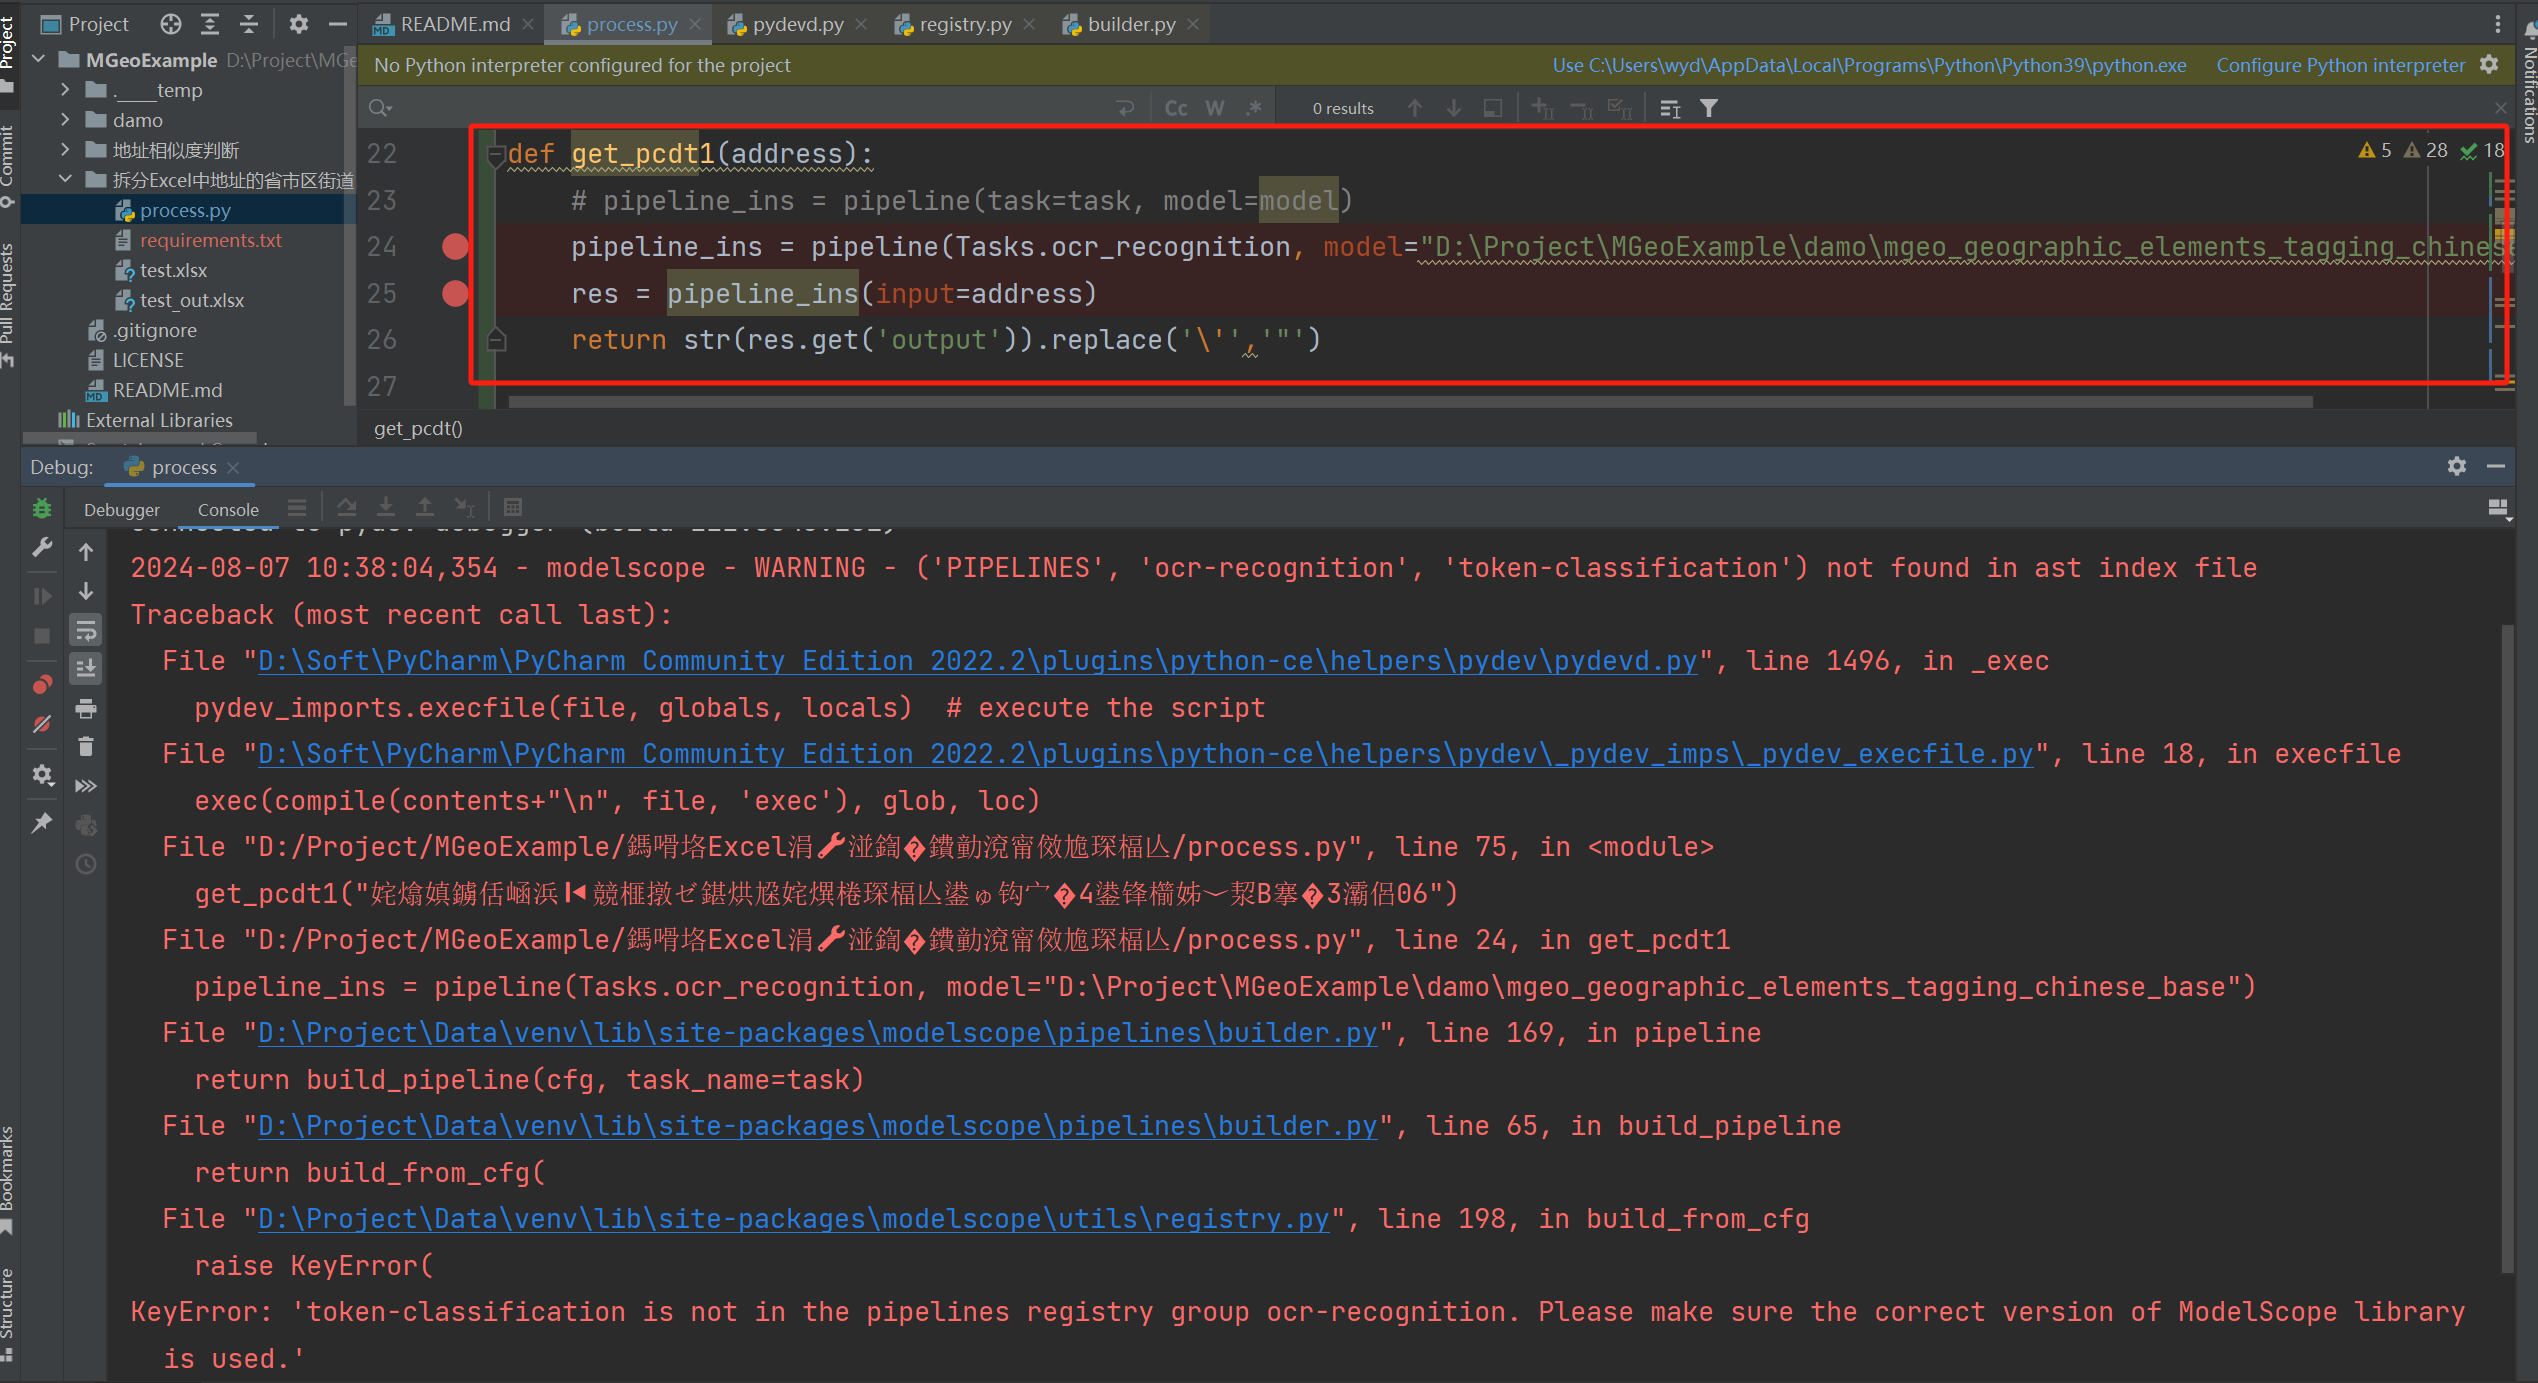The width and height of the screenshot is (2538, 1383).
Task: Print console output
Action: coord(86,708)
